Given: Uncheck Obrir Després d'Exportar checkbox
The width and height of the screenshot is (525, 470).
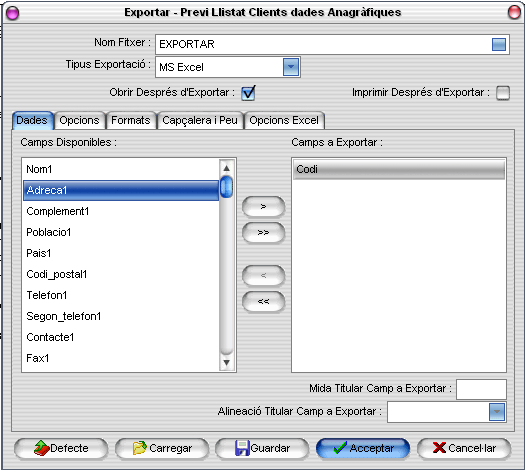Looking at the screenshot, I should pyautogui.click(x=248, y=93).
